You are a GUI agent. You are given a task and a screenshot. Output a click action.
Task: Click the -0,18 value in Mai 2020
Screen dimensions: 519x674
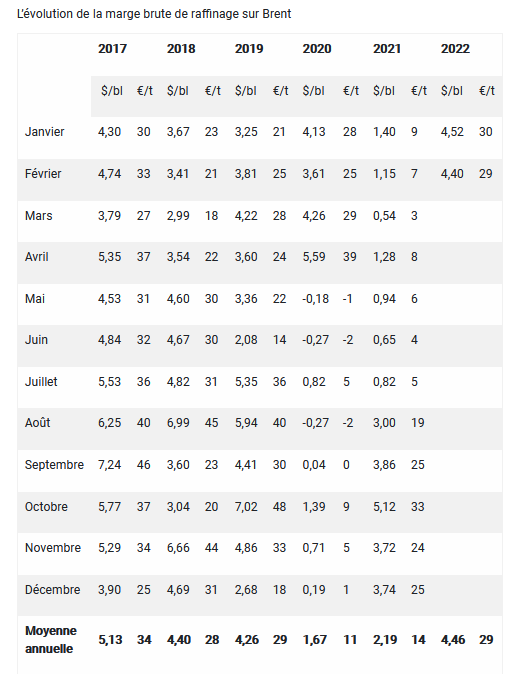coord(315,299)
